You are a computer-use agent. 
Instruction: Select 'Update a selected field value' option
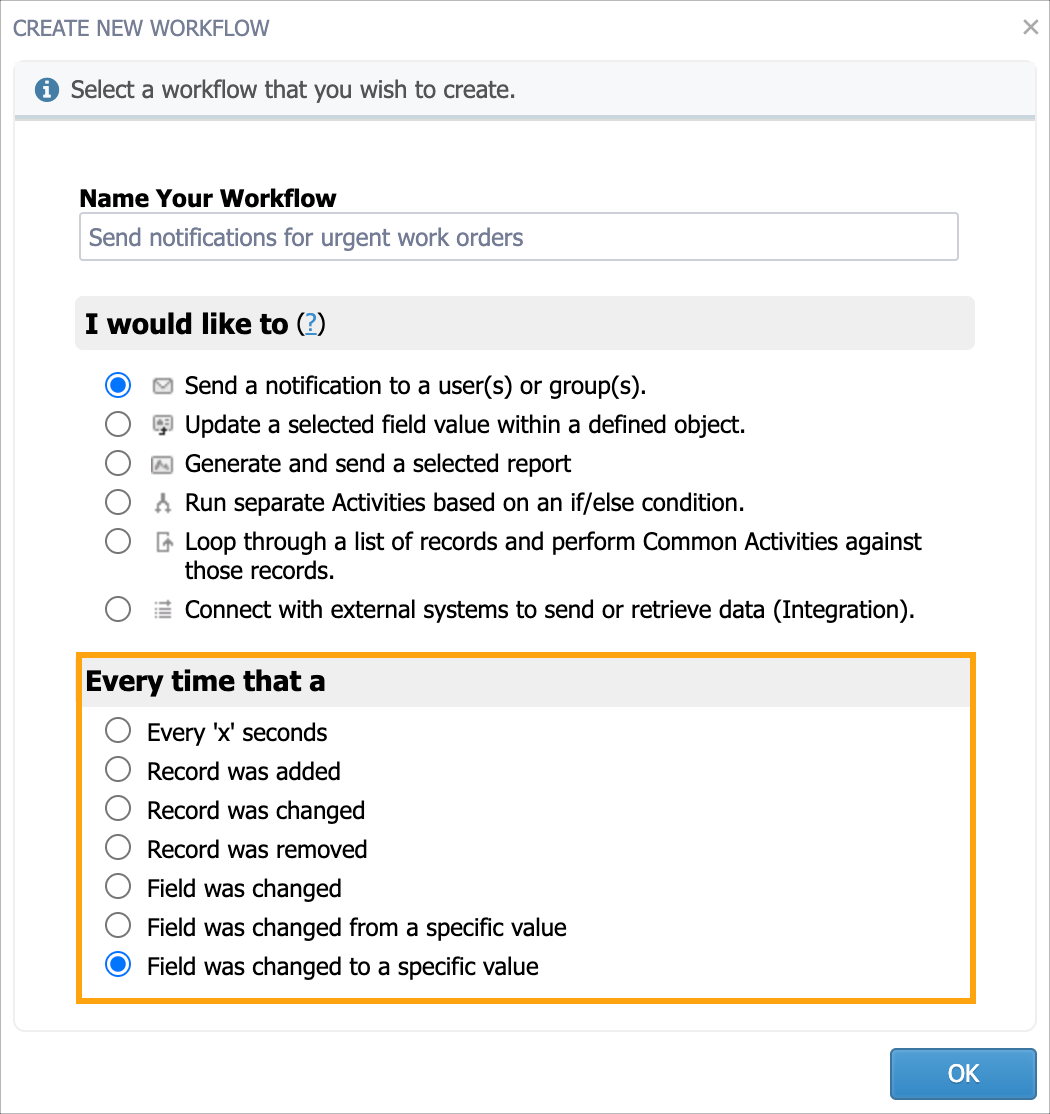tap(118, 424)
